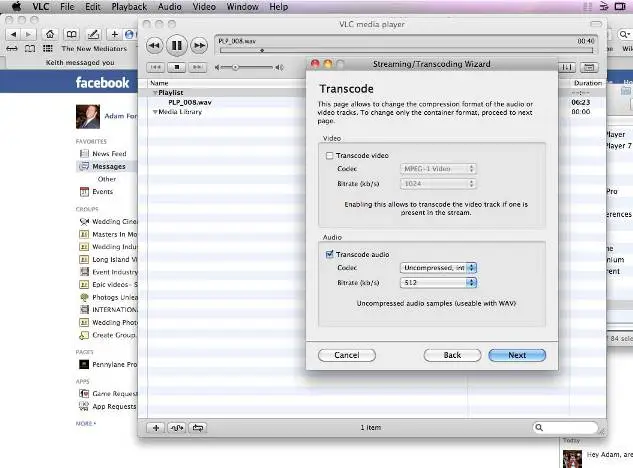Adjust the VLC volume slider
Viewport: 633px width, 468px height.
coord(247,67)
